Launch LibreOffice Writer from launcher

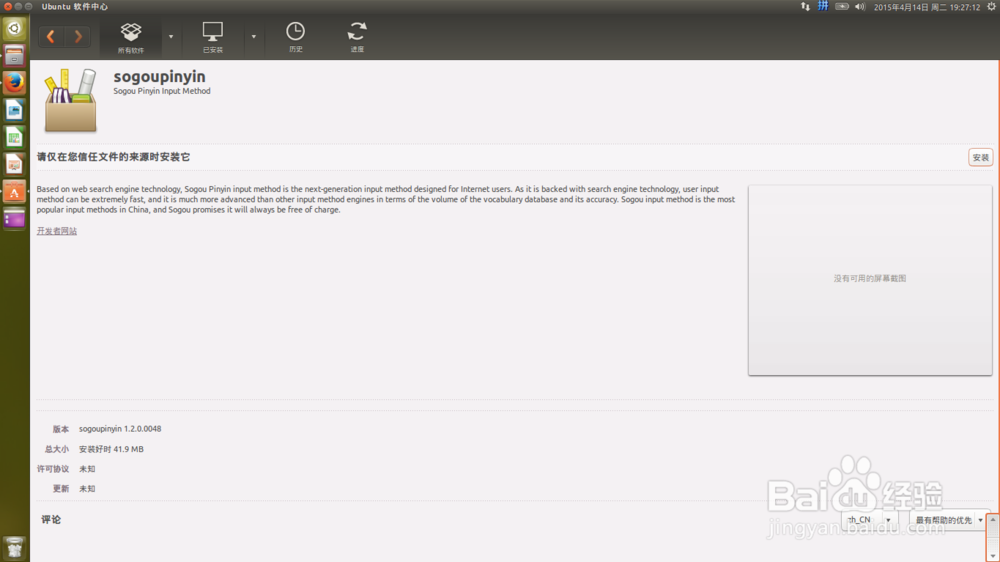[x=14, y=110]
